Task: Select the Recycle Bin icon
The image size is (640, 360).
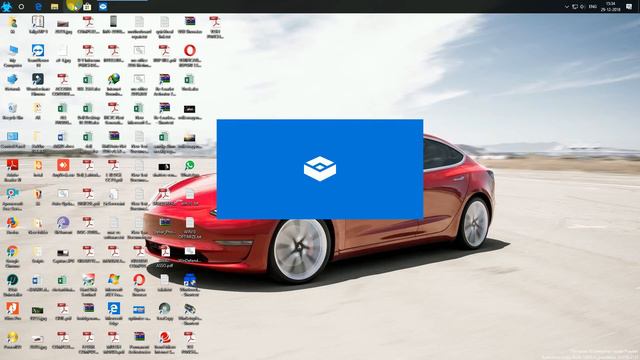Action: click(13, 111)
